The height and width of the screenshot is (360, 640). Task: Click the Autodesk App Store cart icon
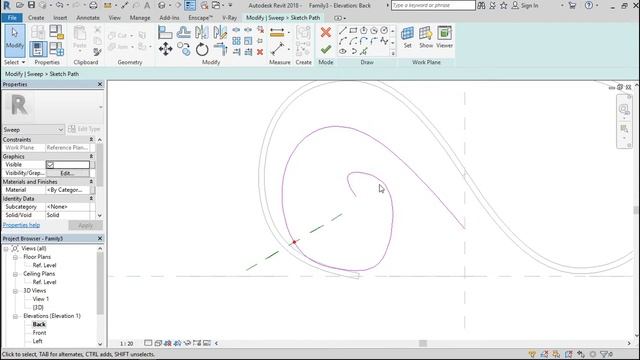tap(572, 5)
